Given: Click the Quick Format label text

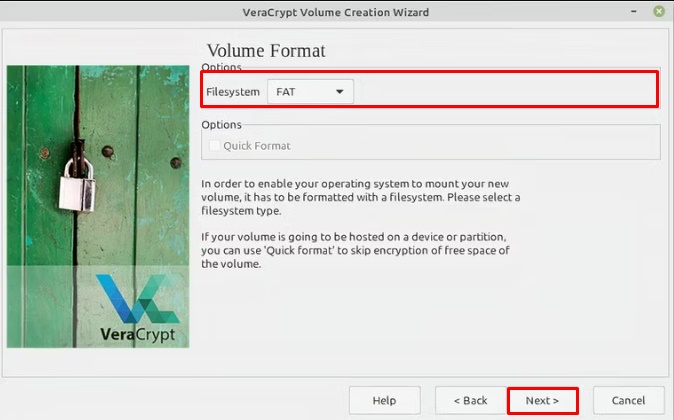Looking at the screenshot, I should [257, 146].
